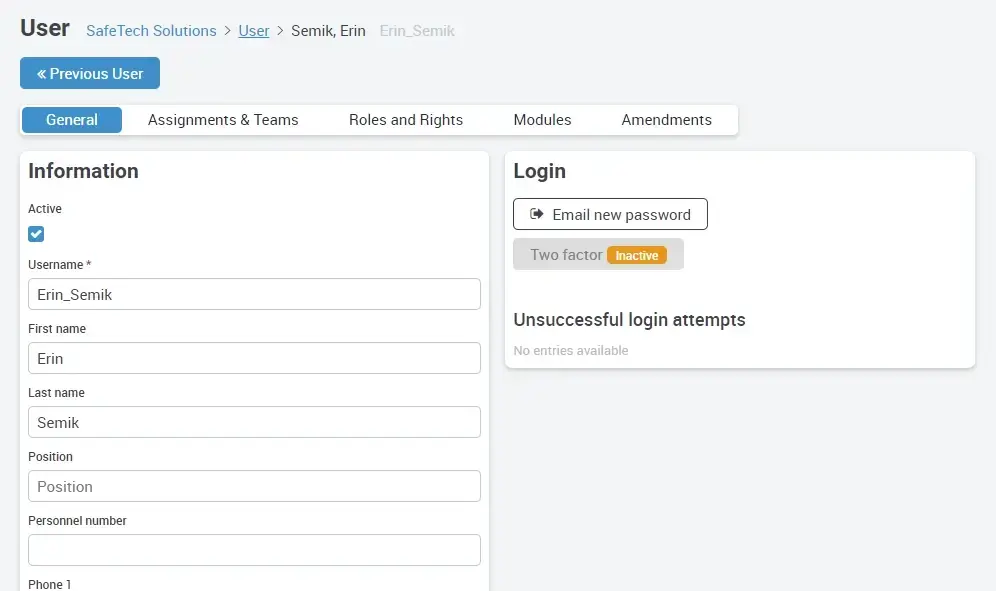Select the Semik, Erin breadcrumb entry
This screenshot has height=591, width=996.
pyautogui.click(x=328, y=31)
